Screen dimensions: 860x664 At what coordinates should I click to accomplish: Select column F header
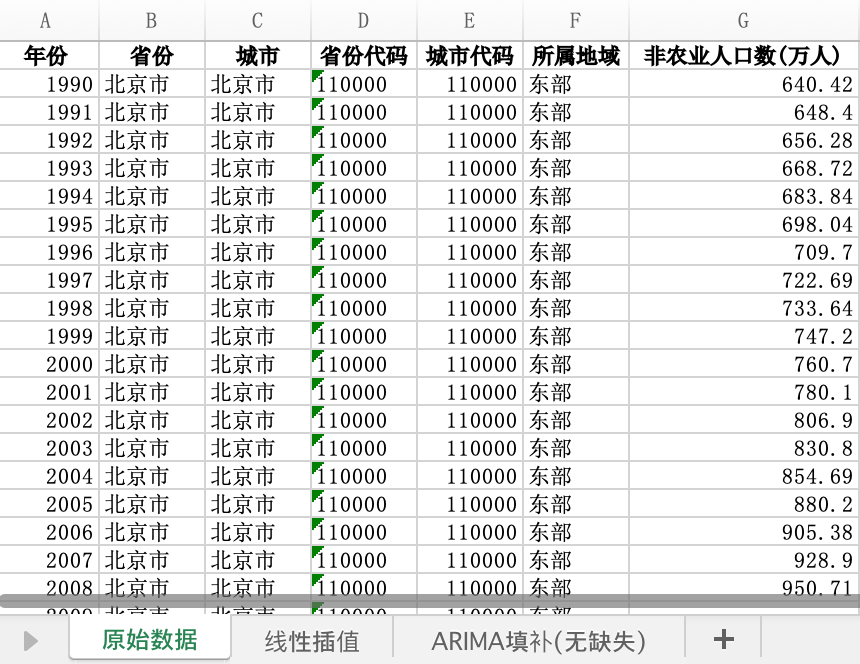pos(576,20)
